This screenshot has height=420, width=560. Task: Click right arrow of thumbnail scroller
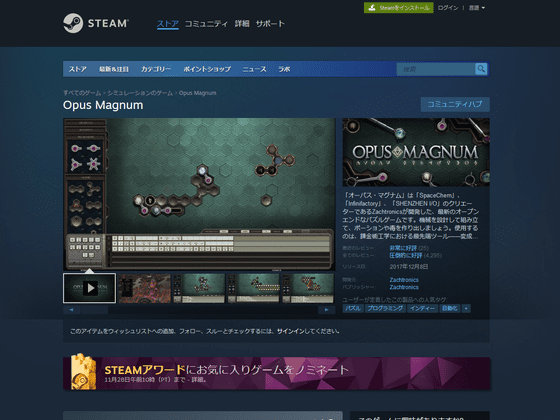pos(326,310)
